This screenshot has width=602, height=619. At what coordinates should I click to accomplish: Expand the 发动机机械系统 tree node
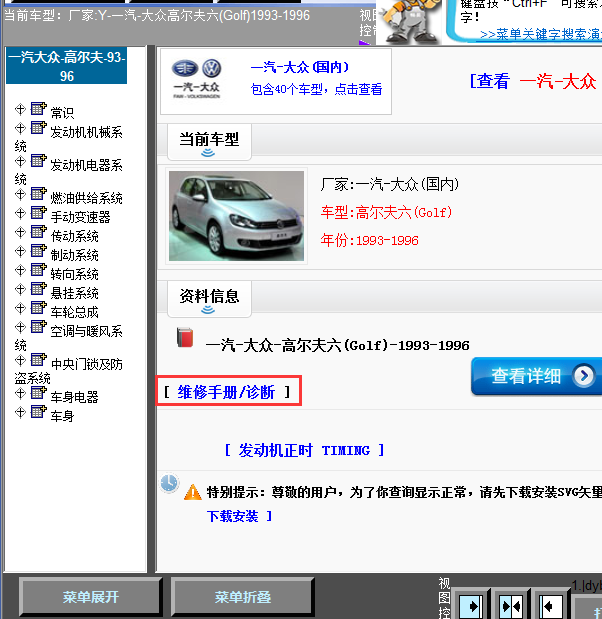20,128
